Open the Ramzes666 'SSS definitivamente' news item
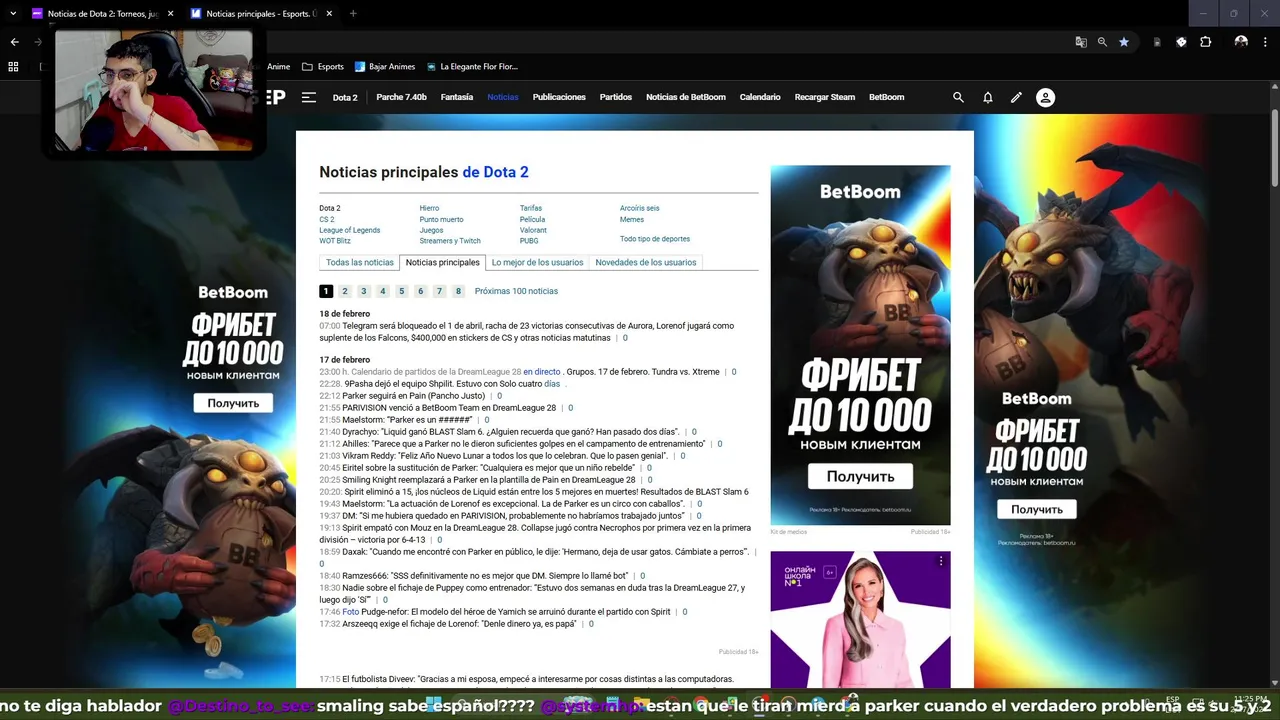 (x=484, y=576)
